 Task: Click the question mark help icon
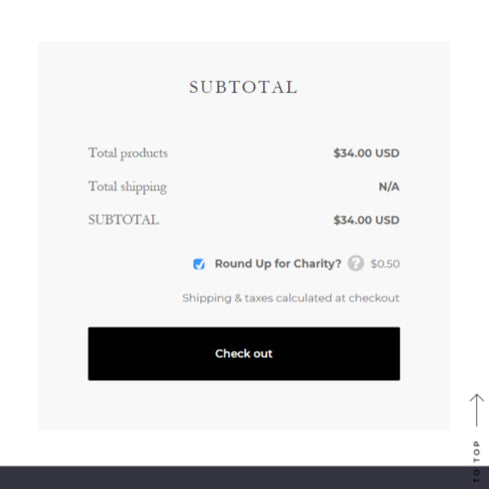(x=356, y=263)
